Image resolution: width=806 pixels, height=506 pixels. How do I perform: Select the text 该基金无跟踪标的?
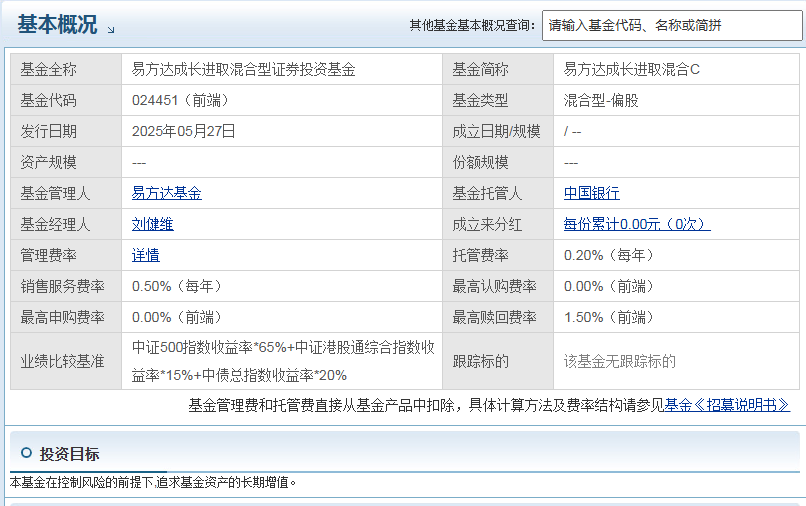pyautogui.click(x=619, y=362)
